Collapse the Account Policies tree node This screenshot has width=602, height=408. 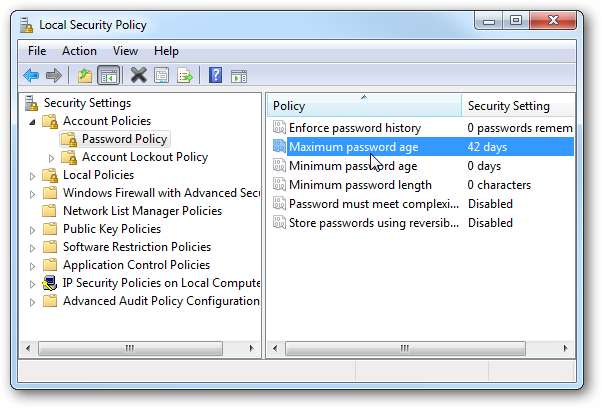(34, 121)
